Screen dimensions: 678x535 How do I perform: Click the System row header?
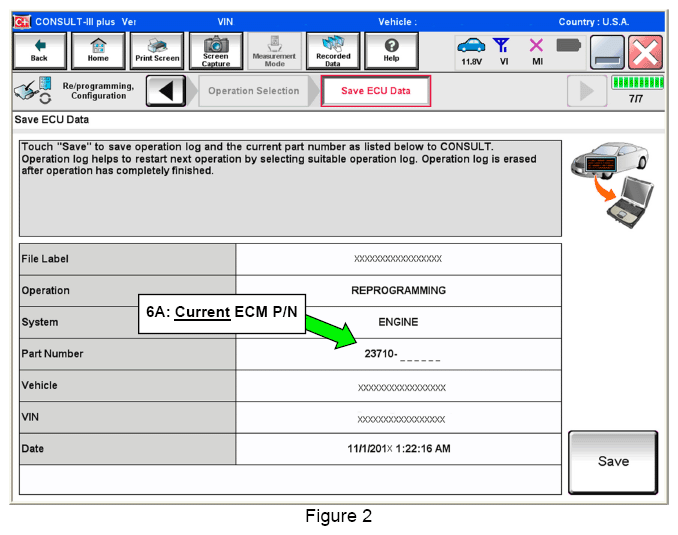pyautogui.click(x=128, y=322)
